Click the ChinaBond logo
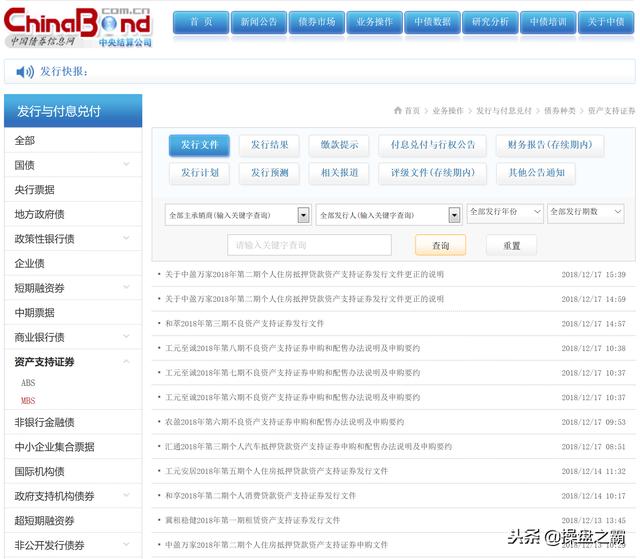 78,27
